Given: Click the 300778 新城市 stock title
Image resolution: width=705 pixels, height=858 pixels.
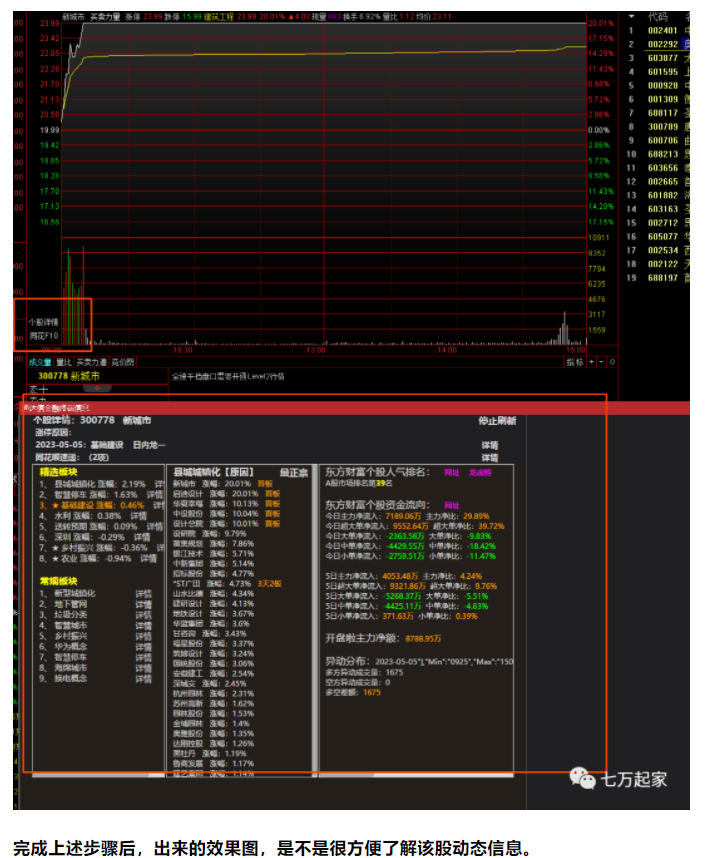Looking at the screenshot, I should point(69,376).
